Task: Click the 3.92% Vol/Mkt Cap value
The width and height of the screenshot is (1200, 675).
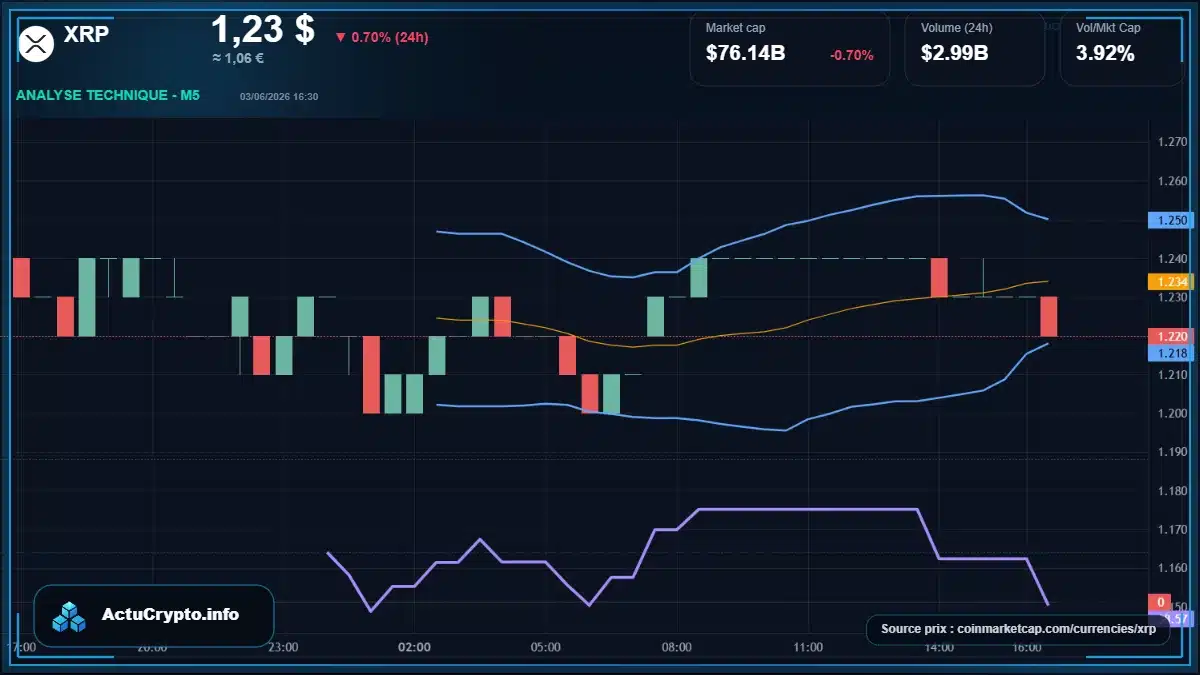Action: [1105, 54]
